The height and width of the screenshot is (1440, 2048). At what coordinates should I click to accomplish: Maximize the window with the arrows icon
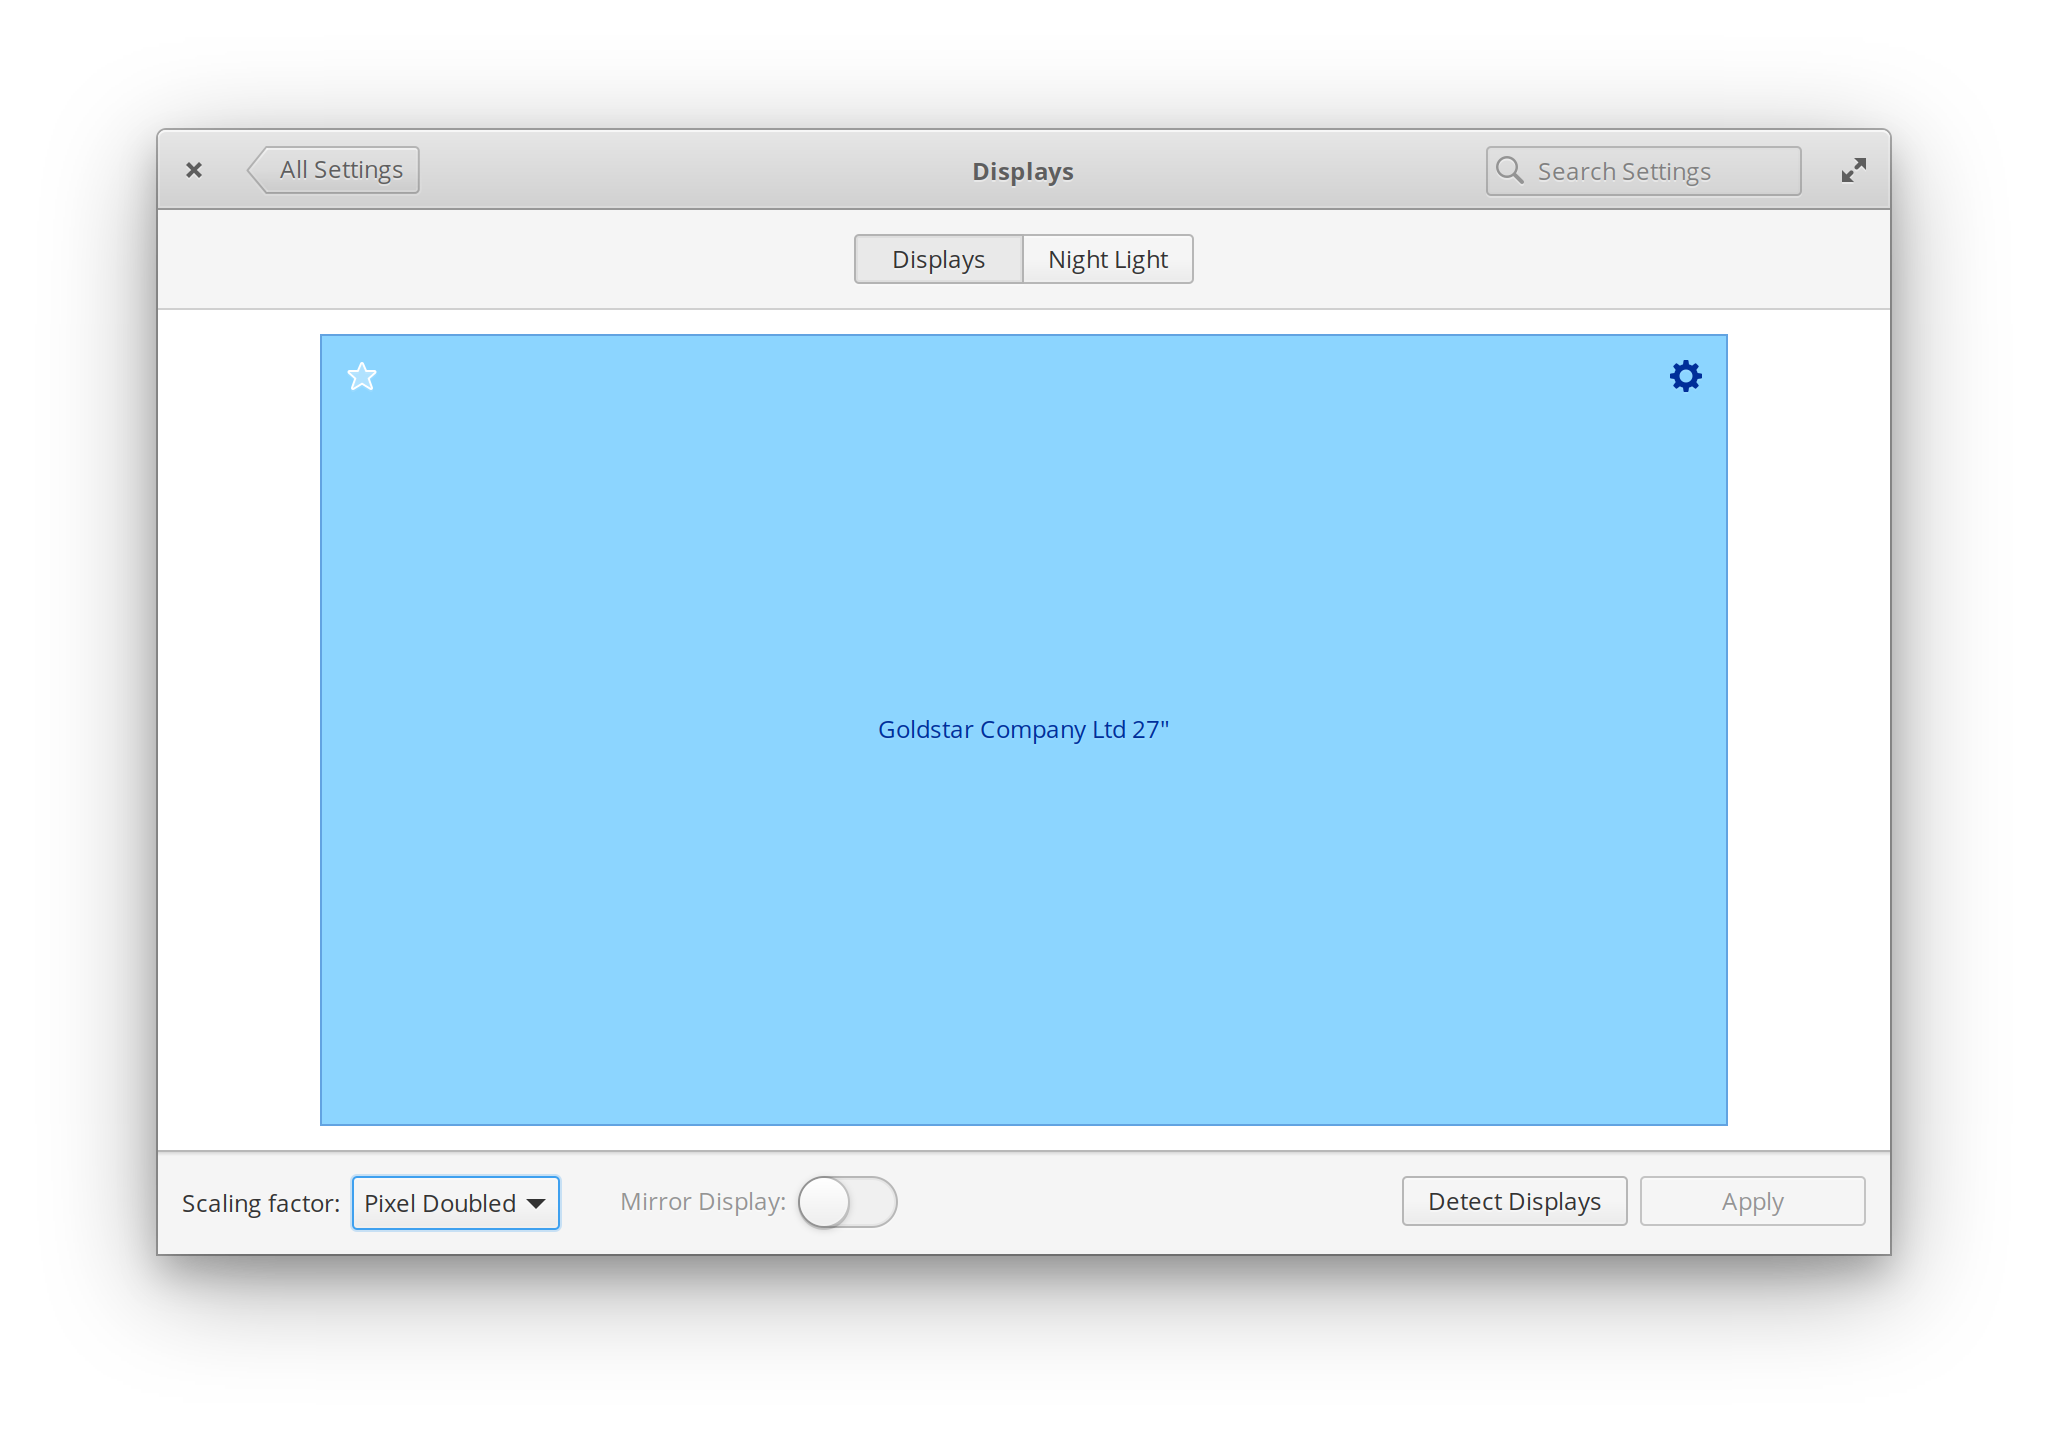(1853, 171)
